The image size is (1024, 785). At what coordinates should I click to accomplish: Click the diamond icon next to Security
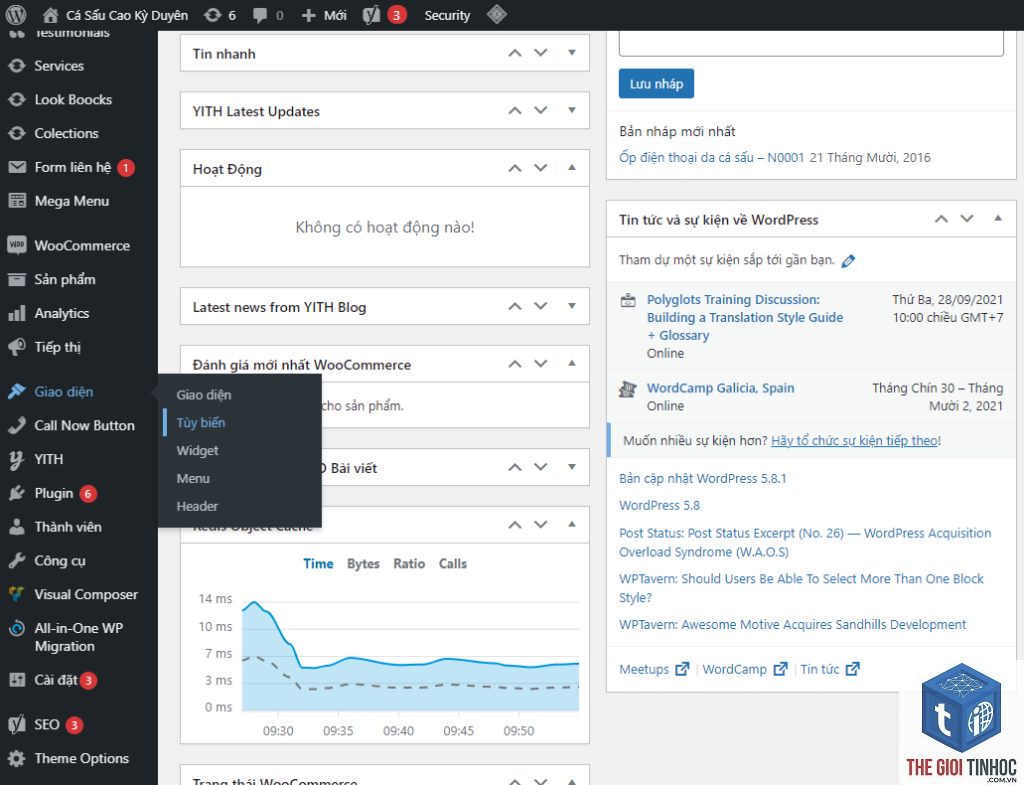pyautogui.click(x=497, y=14)
